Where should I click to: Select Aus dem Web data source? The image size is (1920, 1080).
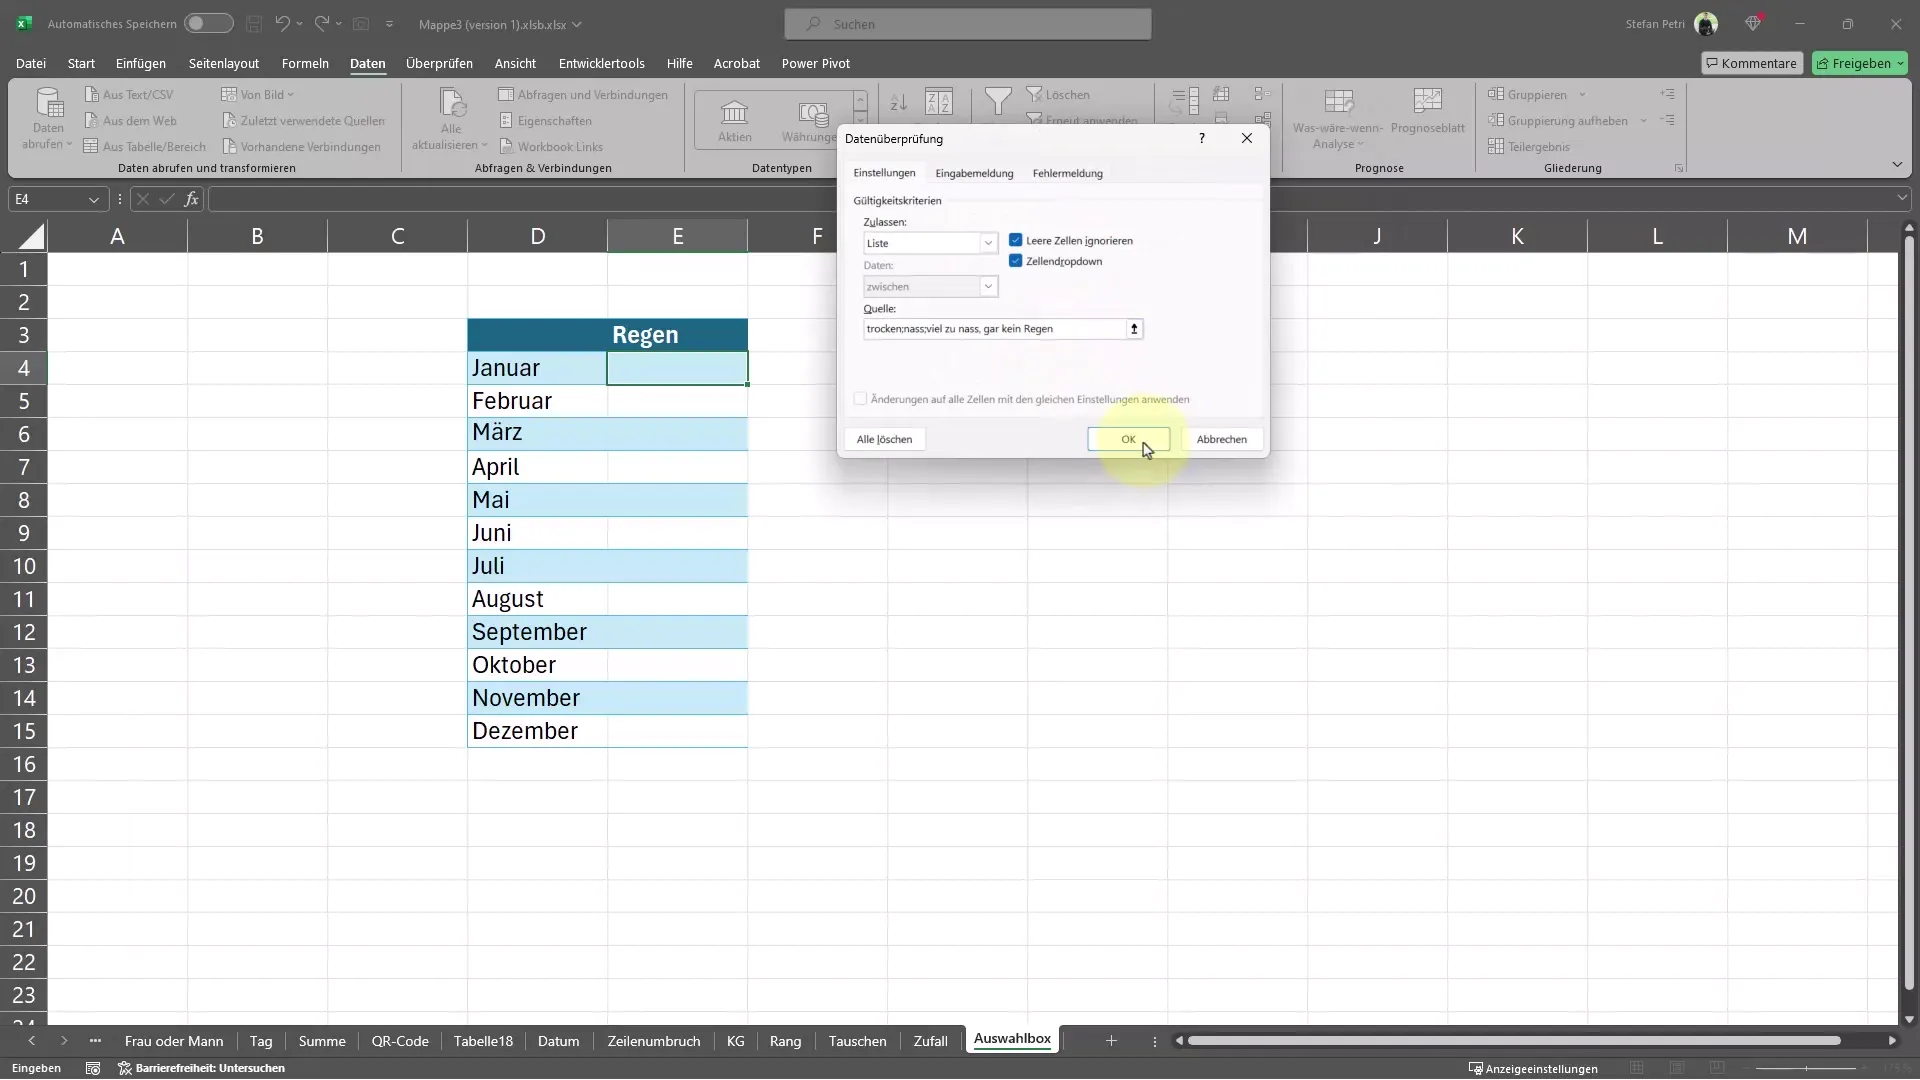130,121
